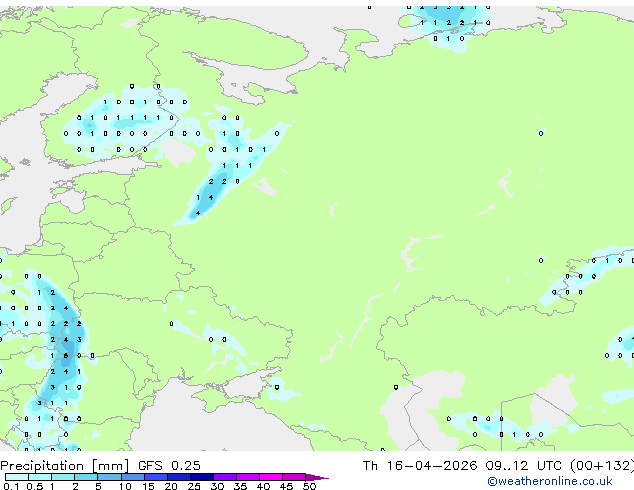Click the purple arrow tip past 50
Image resolution: width=634 pixels, height=490 pixels.
317,477
